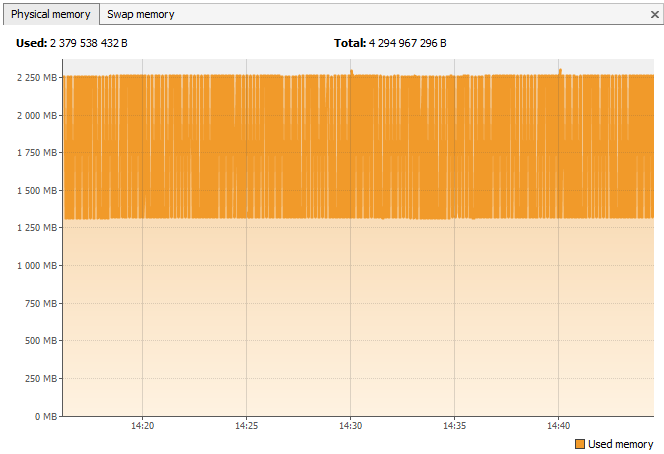The width and height of the screenshot is (664, 454).
Task: Click the memory spike peak near 14:40
Action: tap(560, 71)
